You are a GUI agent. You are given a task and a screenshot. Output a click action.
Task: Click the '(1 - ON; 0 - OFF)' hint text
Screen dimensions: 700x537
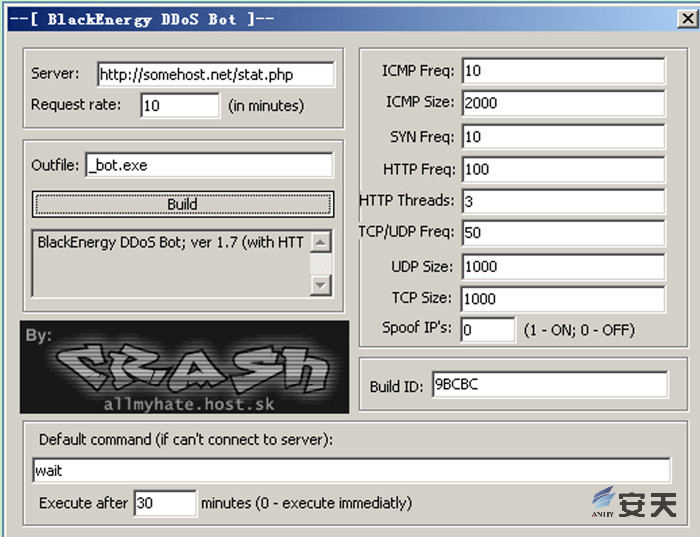pyautogui.click(x=579, y=330)
